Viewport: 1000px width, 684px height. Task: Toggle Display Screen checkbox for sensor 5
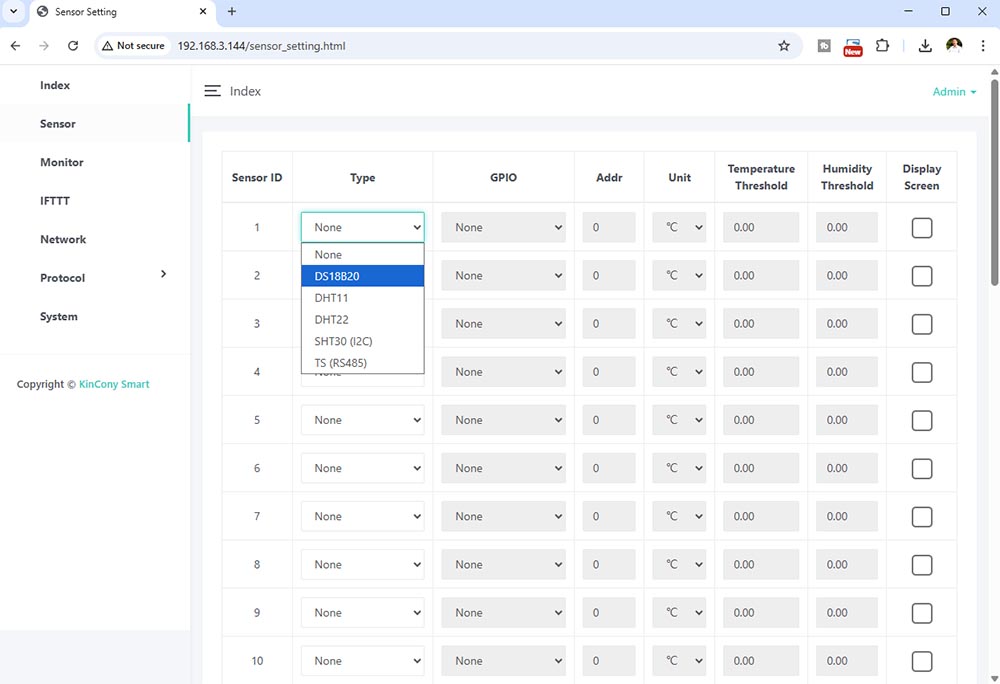pos(921,420)
